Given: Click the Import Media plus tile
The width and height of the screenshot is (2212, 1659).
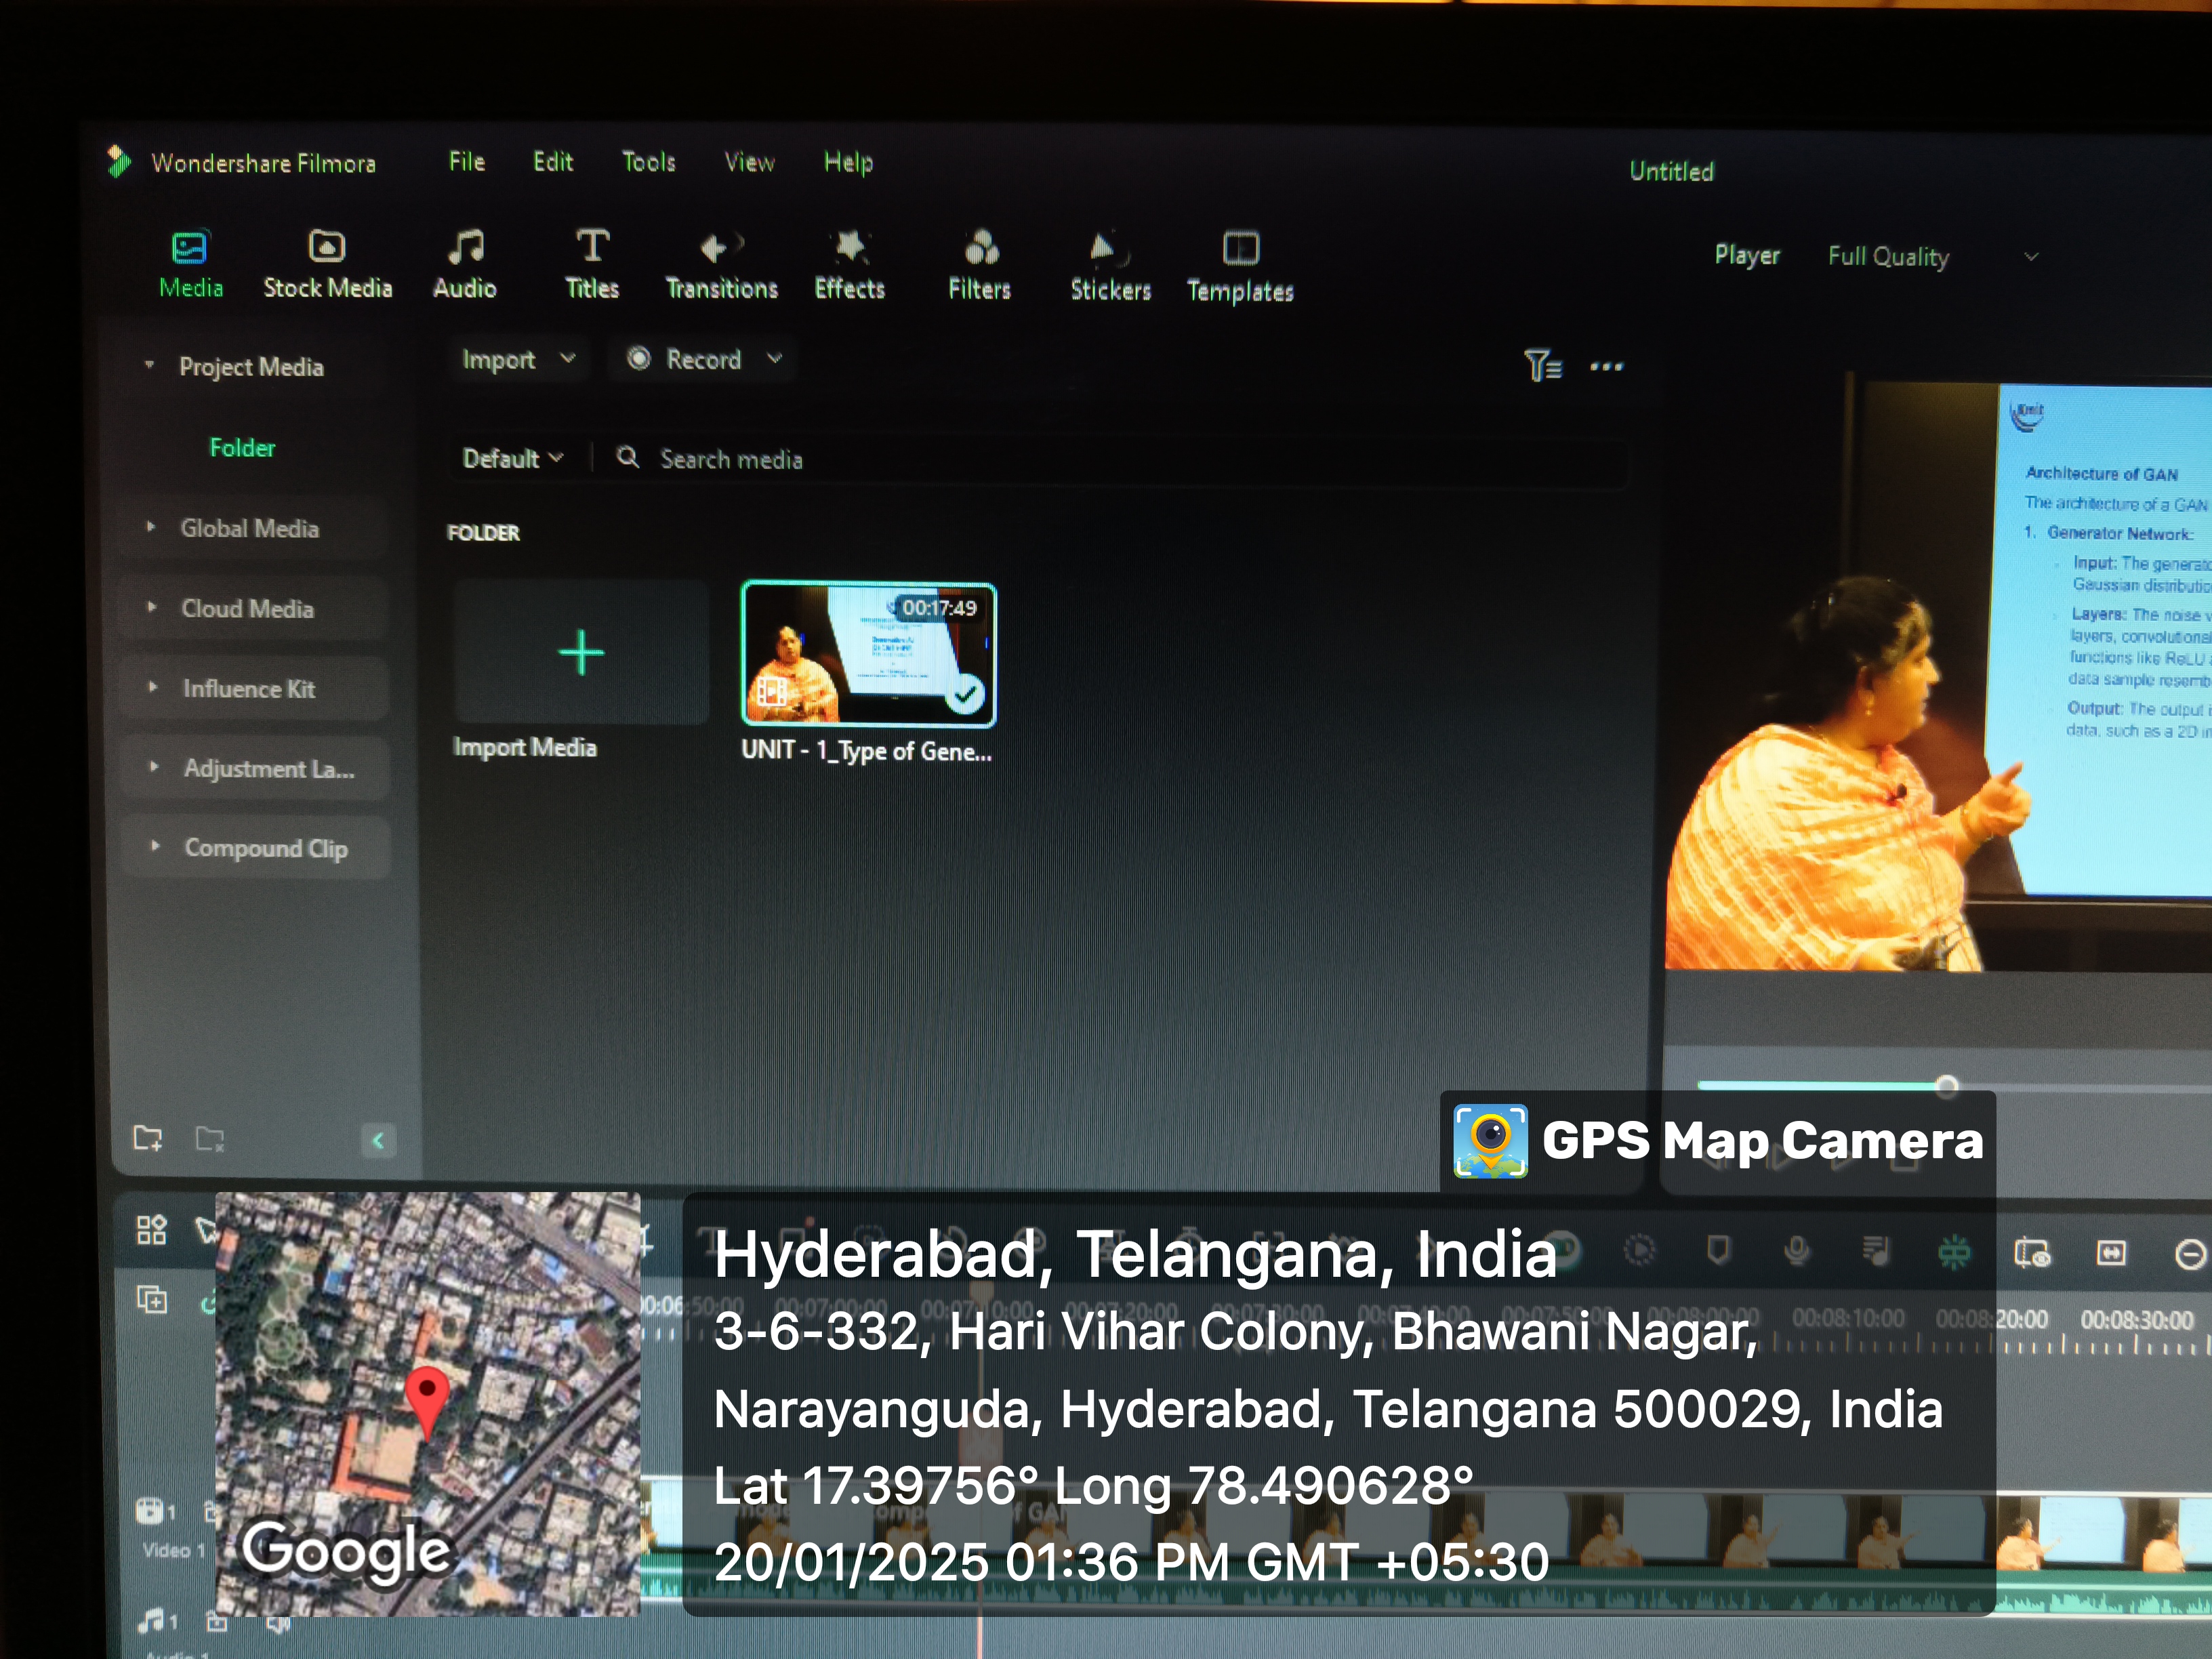Looking at the screenshot, I should click(580, 653).
